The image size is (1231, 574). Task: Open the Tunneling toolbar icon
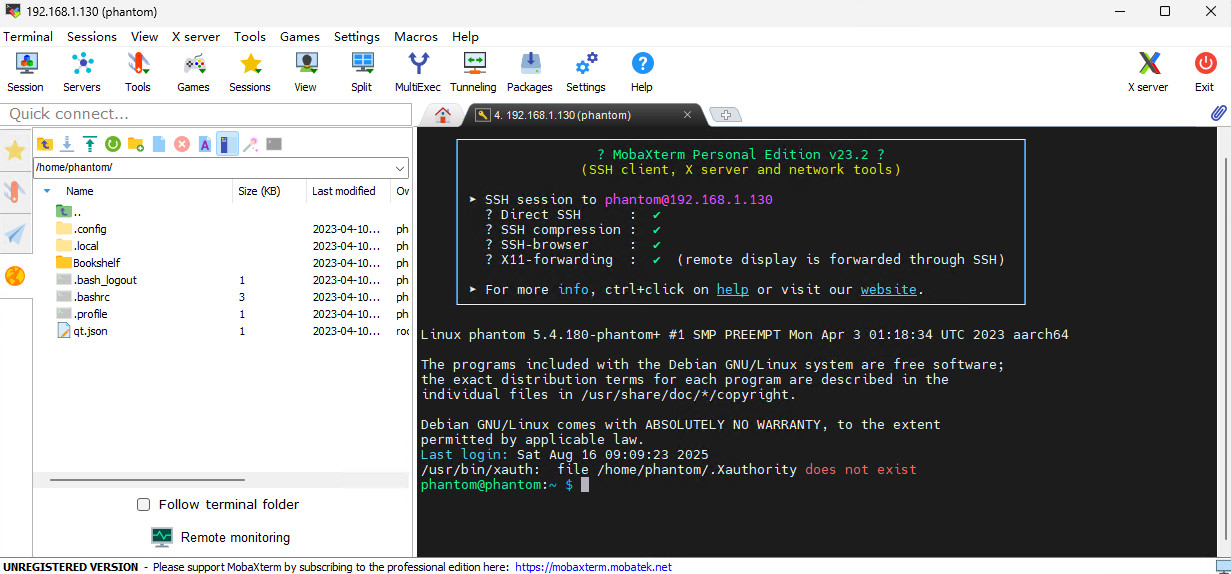coord(473,72)
